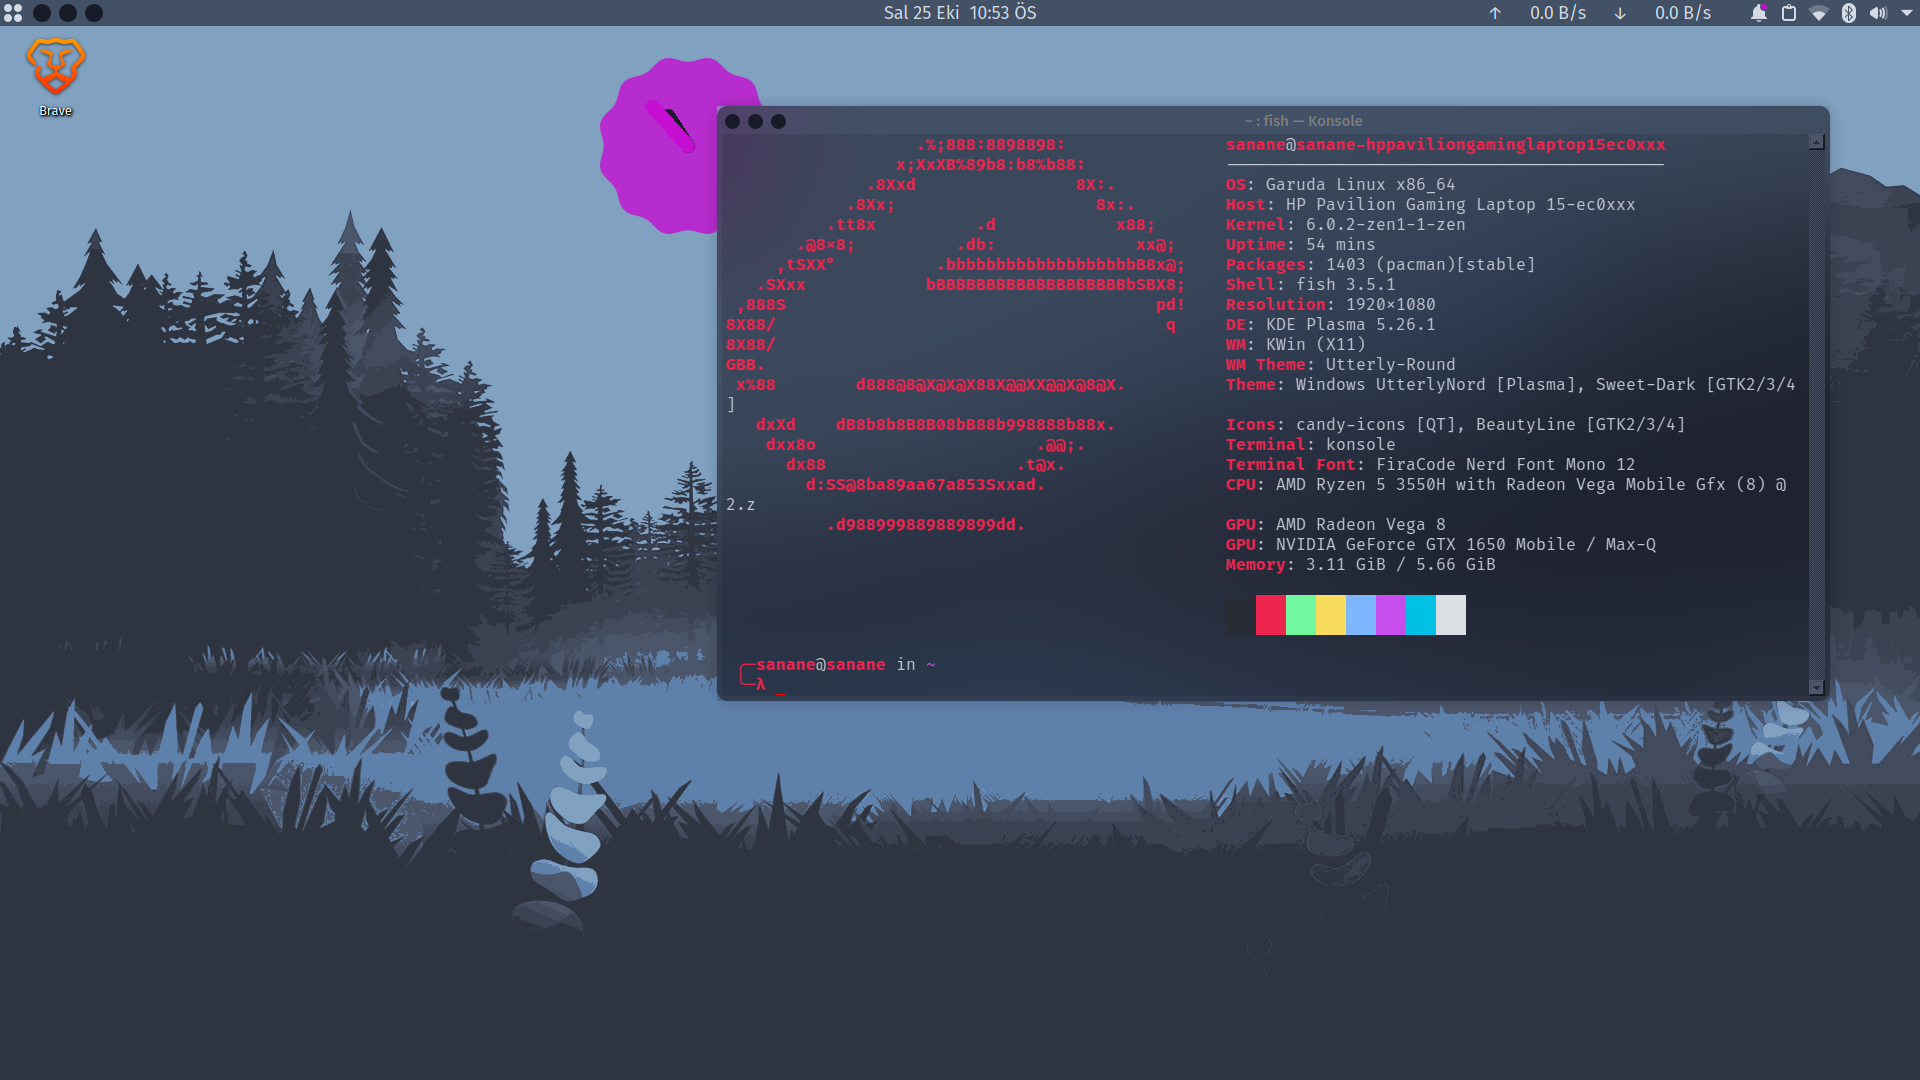Expand the hidden system tray icons arrow
This screenshot has height=1080, width=1920.
click(x=1906, y=13)
